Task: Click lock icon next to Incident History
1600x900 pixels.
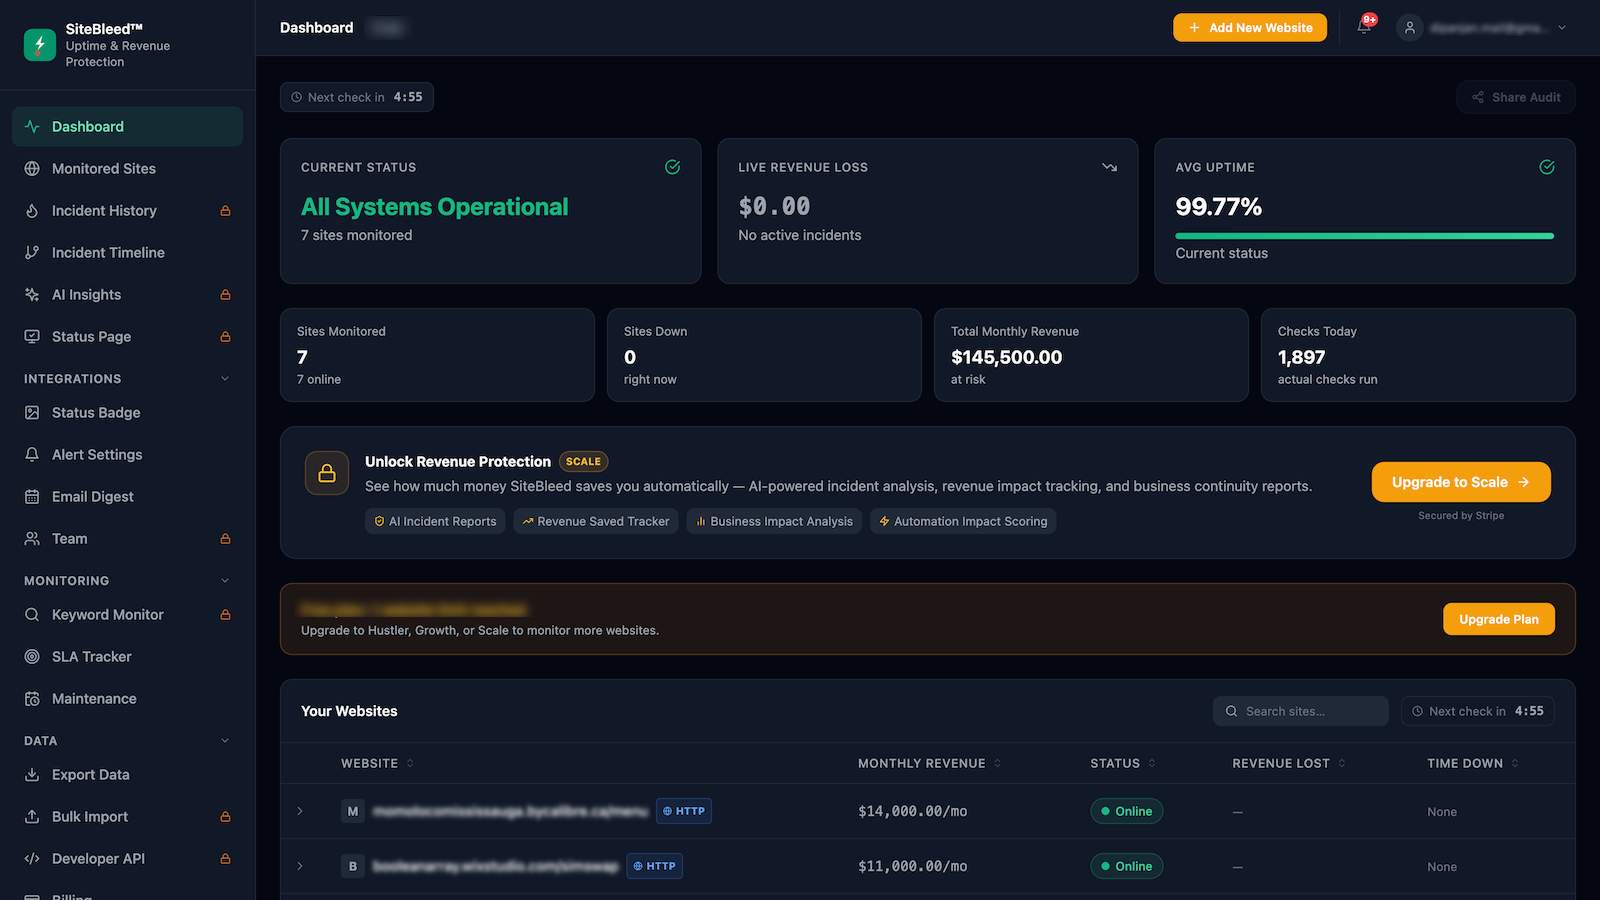Action: pos(225,211)
